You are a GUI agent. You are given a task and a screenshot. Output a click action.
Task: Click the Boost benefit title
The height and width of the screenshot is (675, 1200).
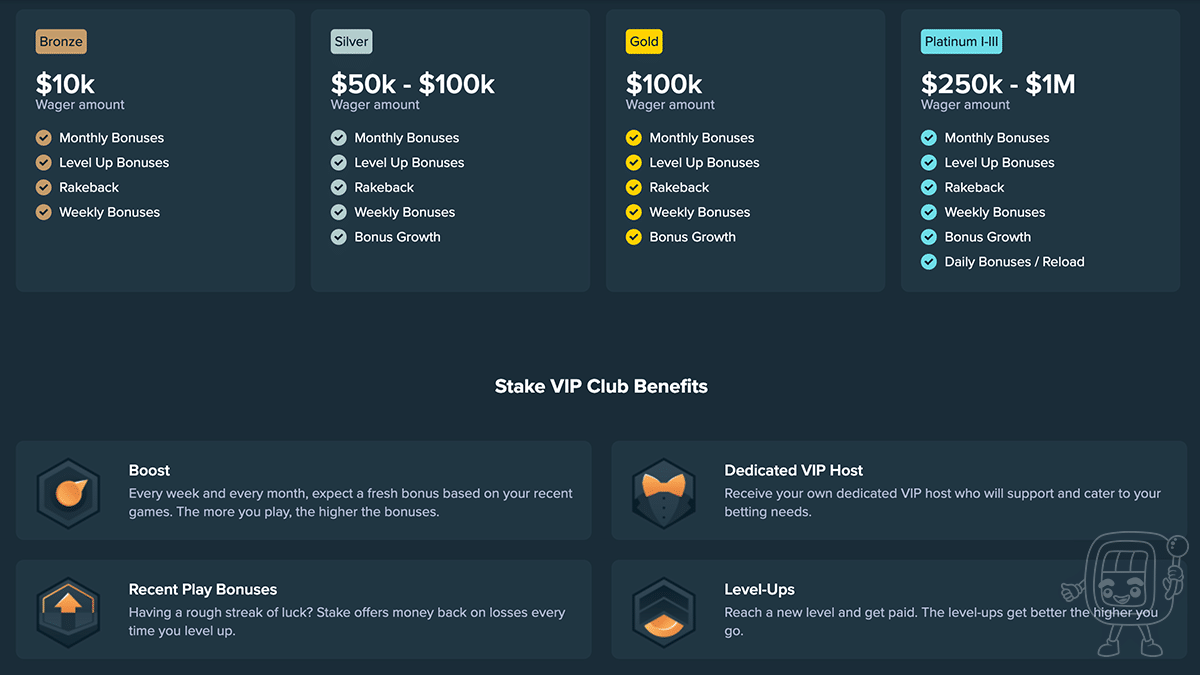(149, 470)
